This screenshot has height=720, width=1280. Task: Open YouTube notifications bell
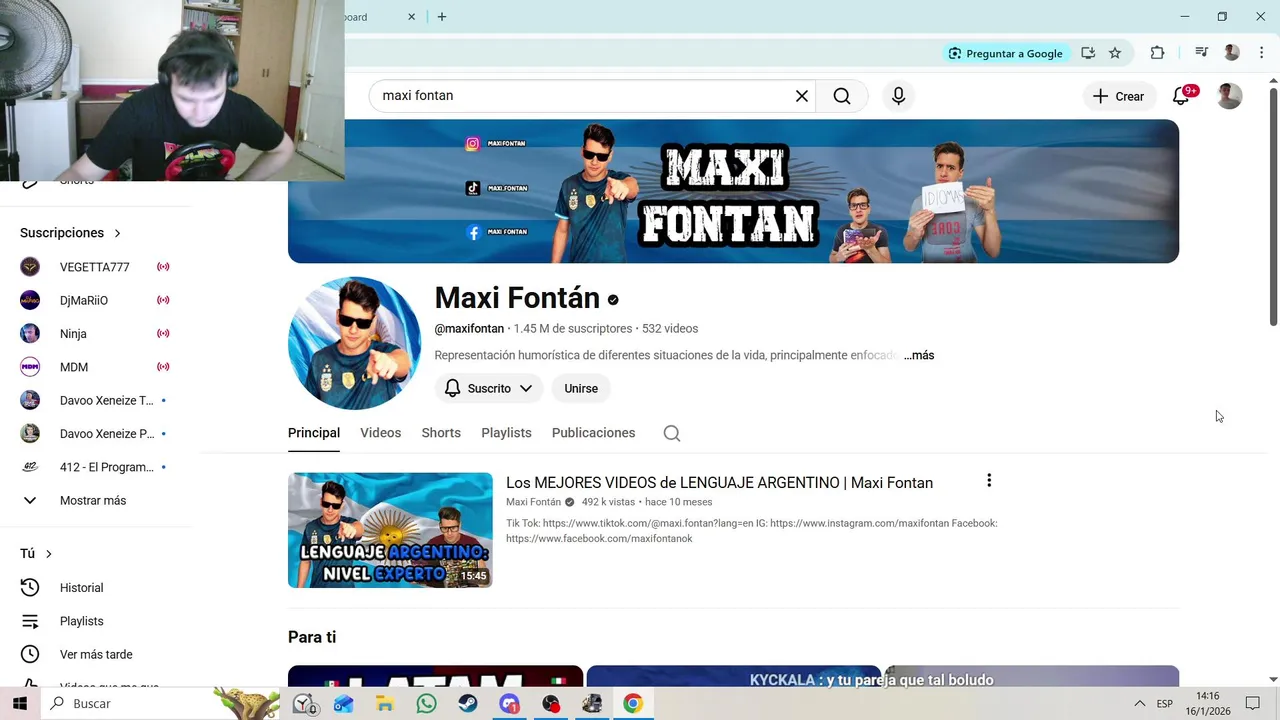1182,96
